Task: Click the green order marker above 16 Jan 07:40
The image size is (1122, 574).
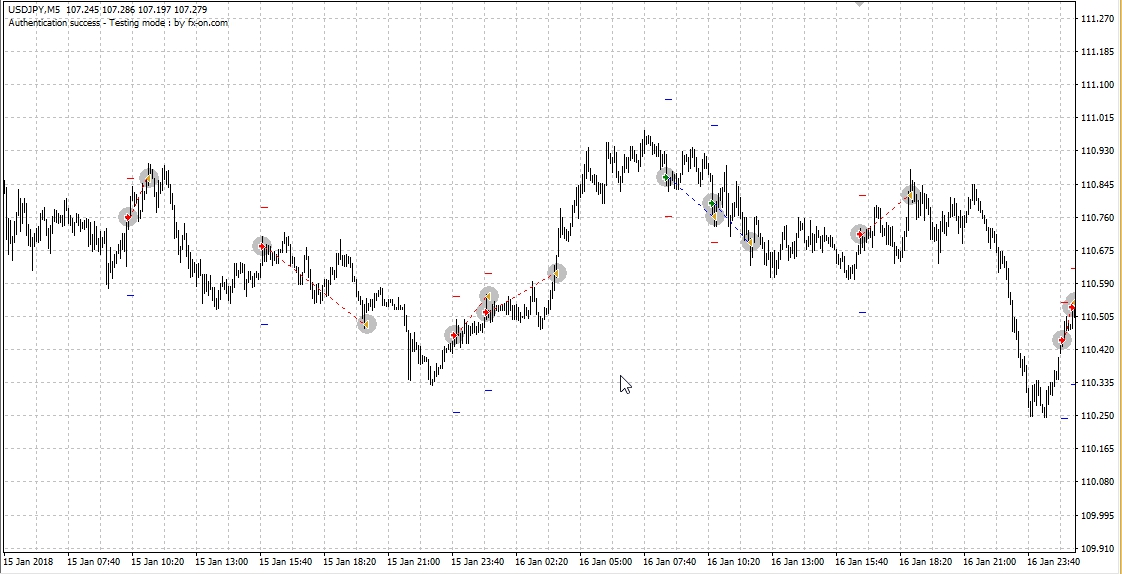Action: [666, 177]
